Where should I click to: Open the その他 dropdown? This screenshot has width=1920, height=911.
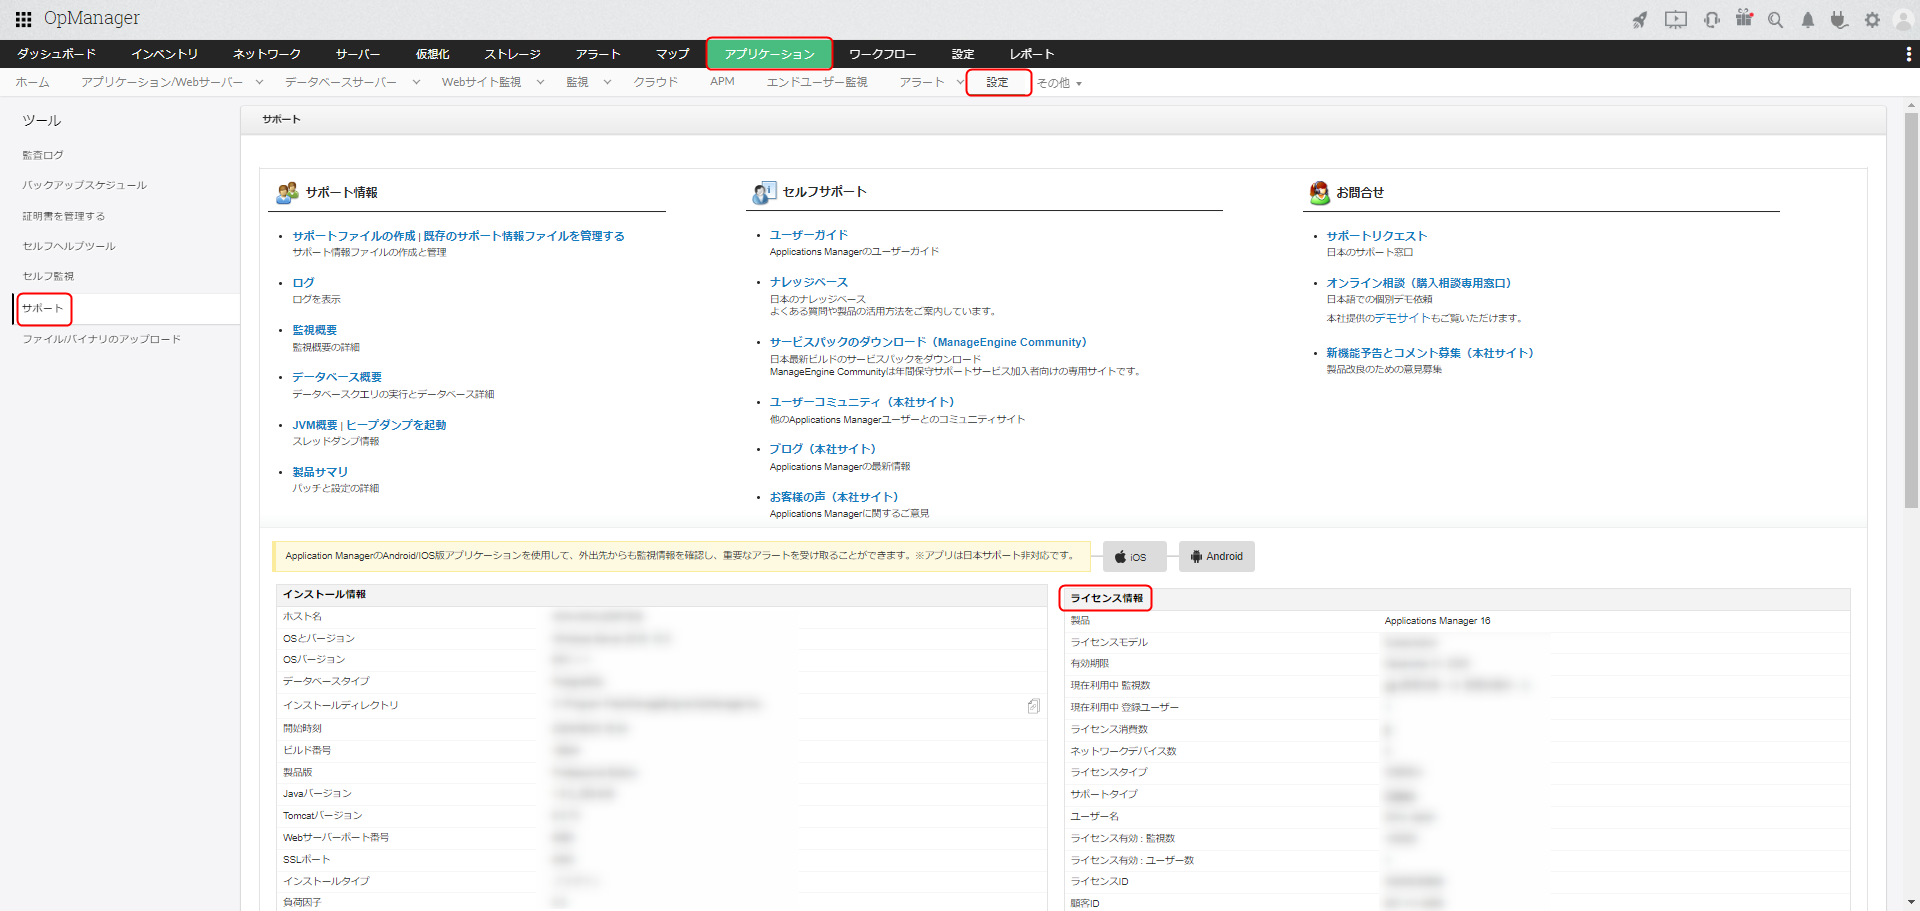click(1059, 83)
